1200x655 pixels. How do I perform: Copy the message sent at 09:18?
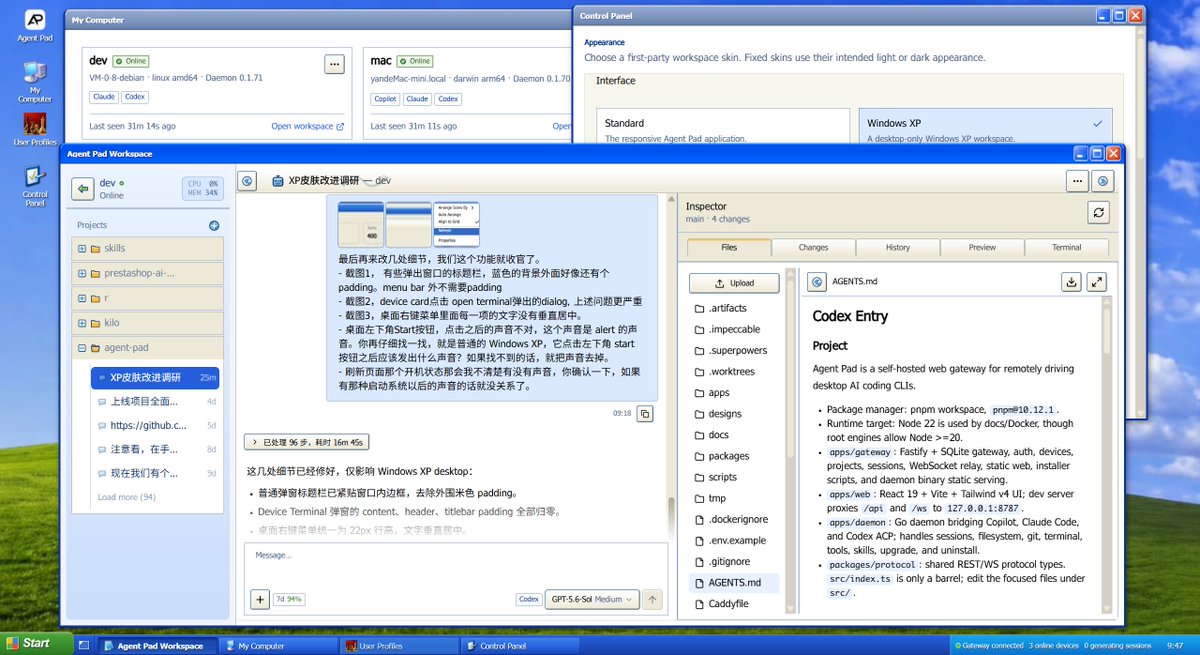point(646,413)
